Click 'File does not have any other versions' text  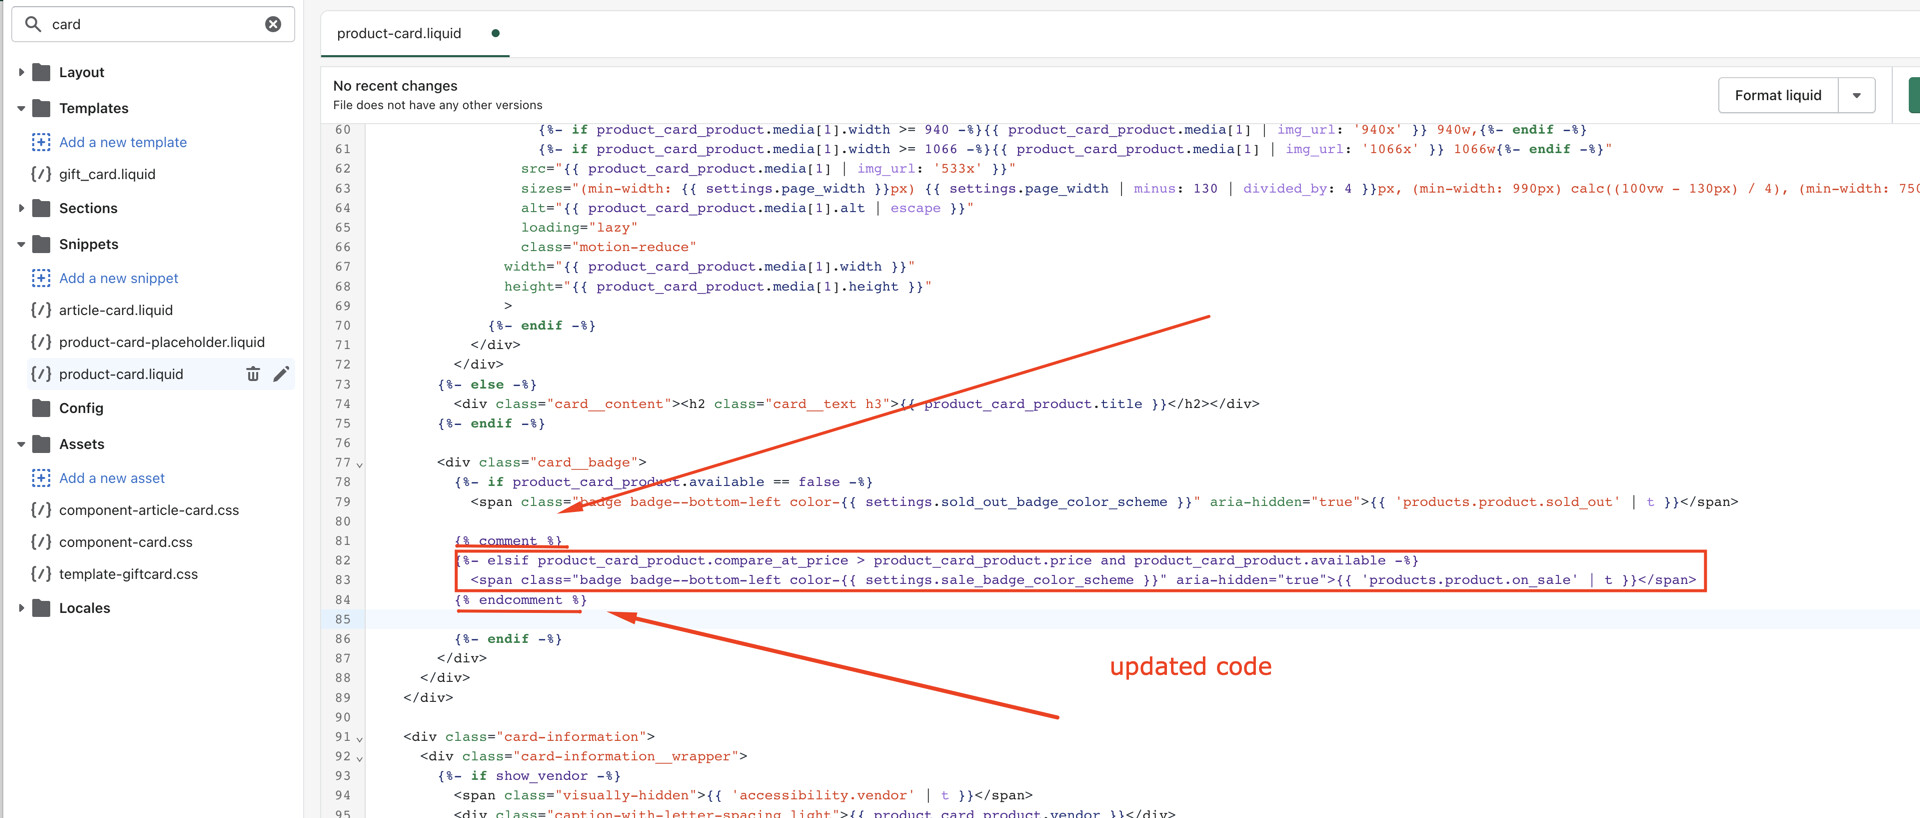click(x=438, y=105)
